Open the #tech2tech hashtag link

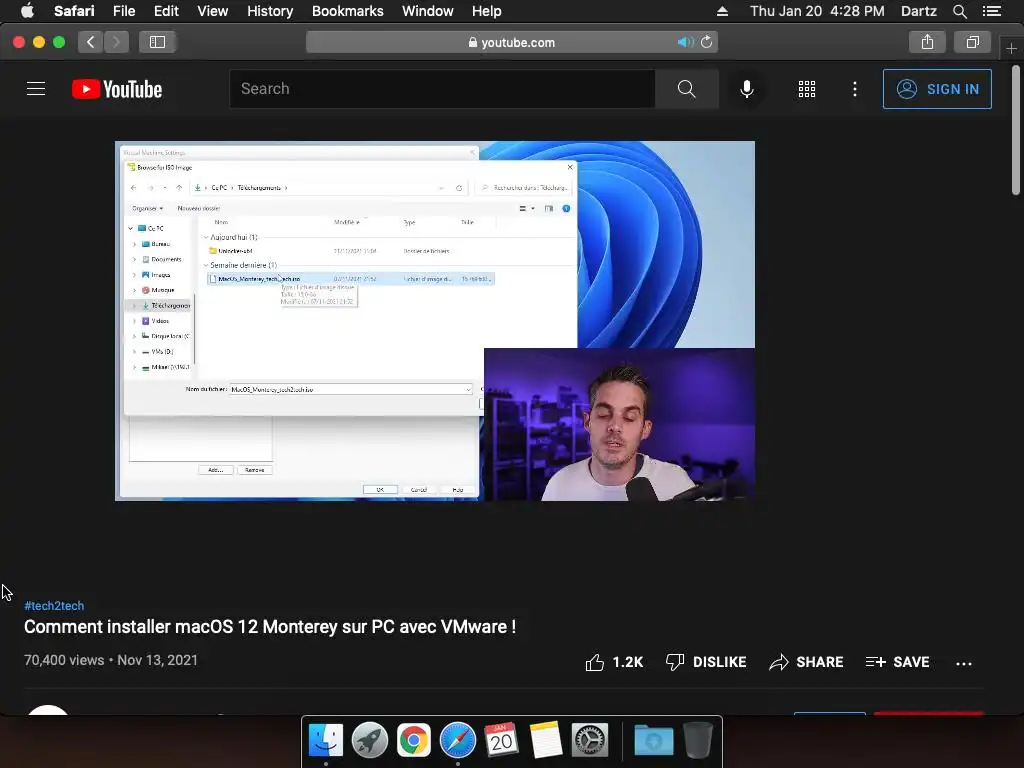(54, 605)
